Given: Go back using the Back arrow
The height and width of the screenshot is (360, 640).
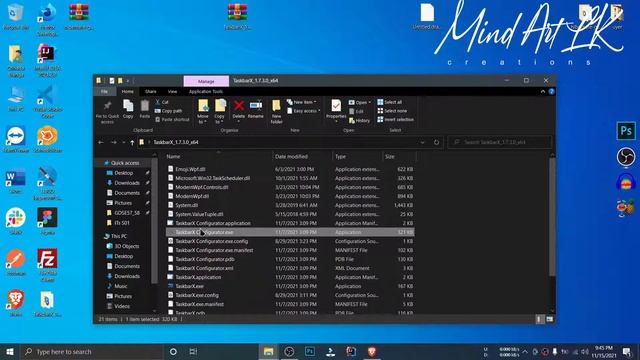Looking at the screenshot, I should tap(101, 142).
